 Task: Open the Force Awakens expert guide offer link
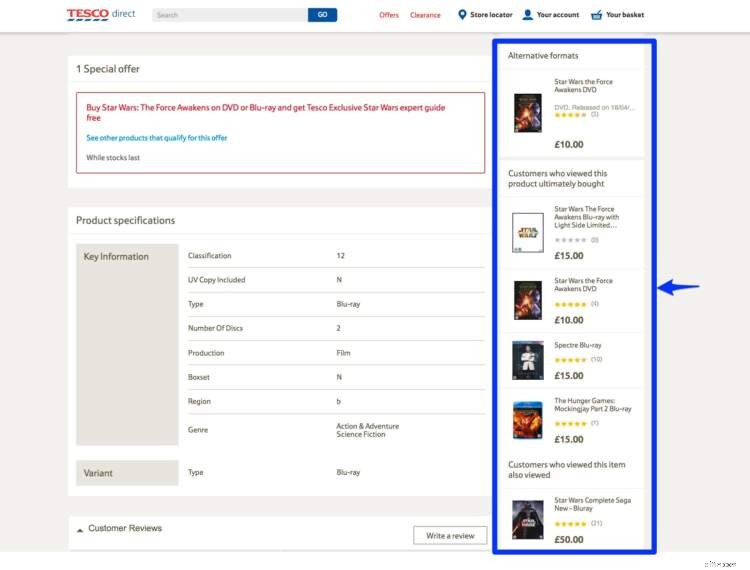tap(265, 112)
